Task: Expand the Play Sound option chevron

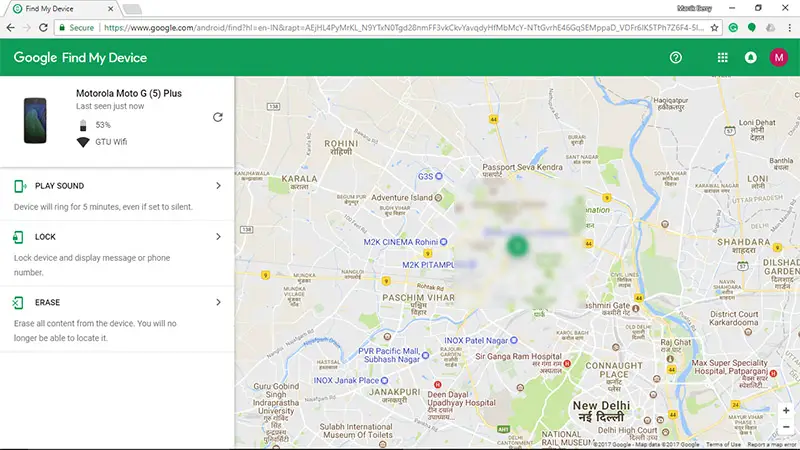Action: pyautogui.click(x=218, y=186)
